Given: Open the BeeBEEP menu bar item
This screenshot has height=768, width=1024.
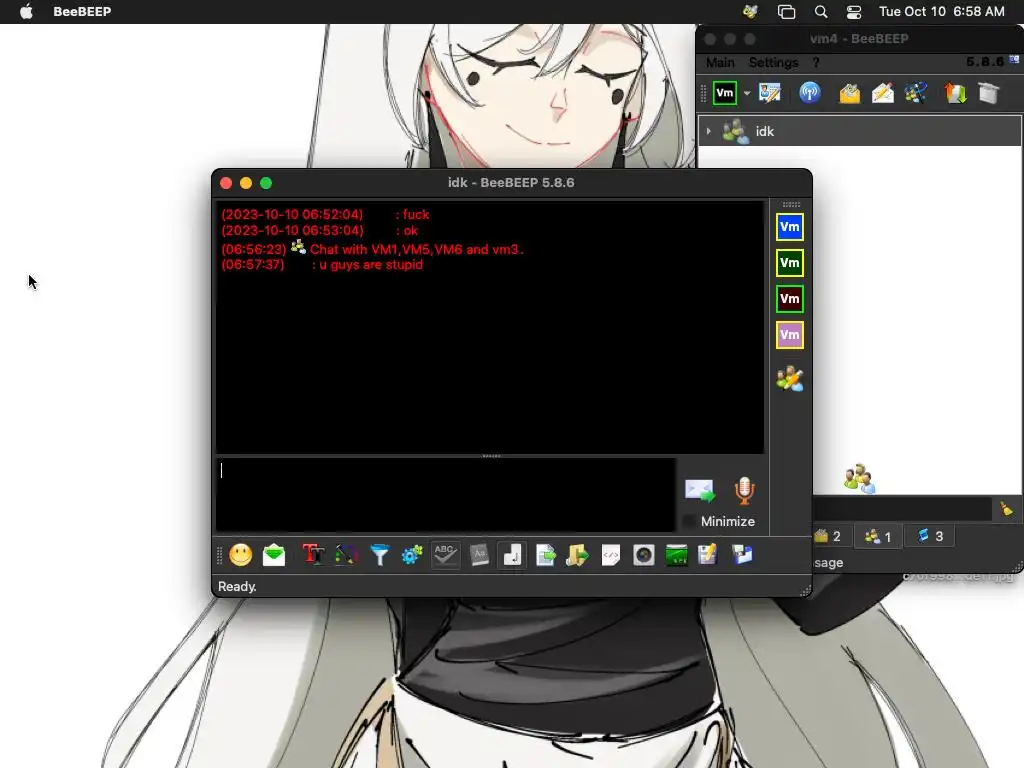Looking at the screenshot, I should 82,11.
